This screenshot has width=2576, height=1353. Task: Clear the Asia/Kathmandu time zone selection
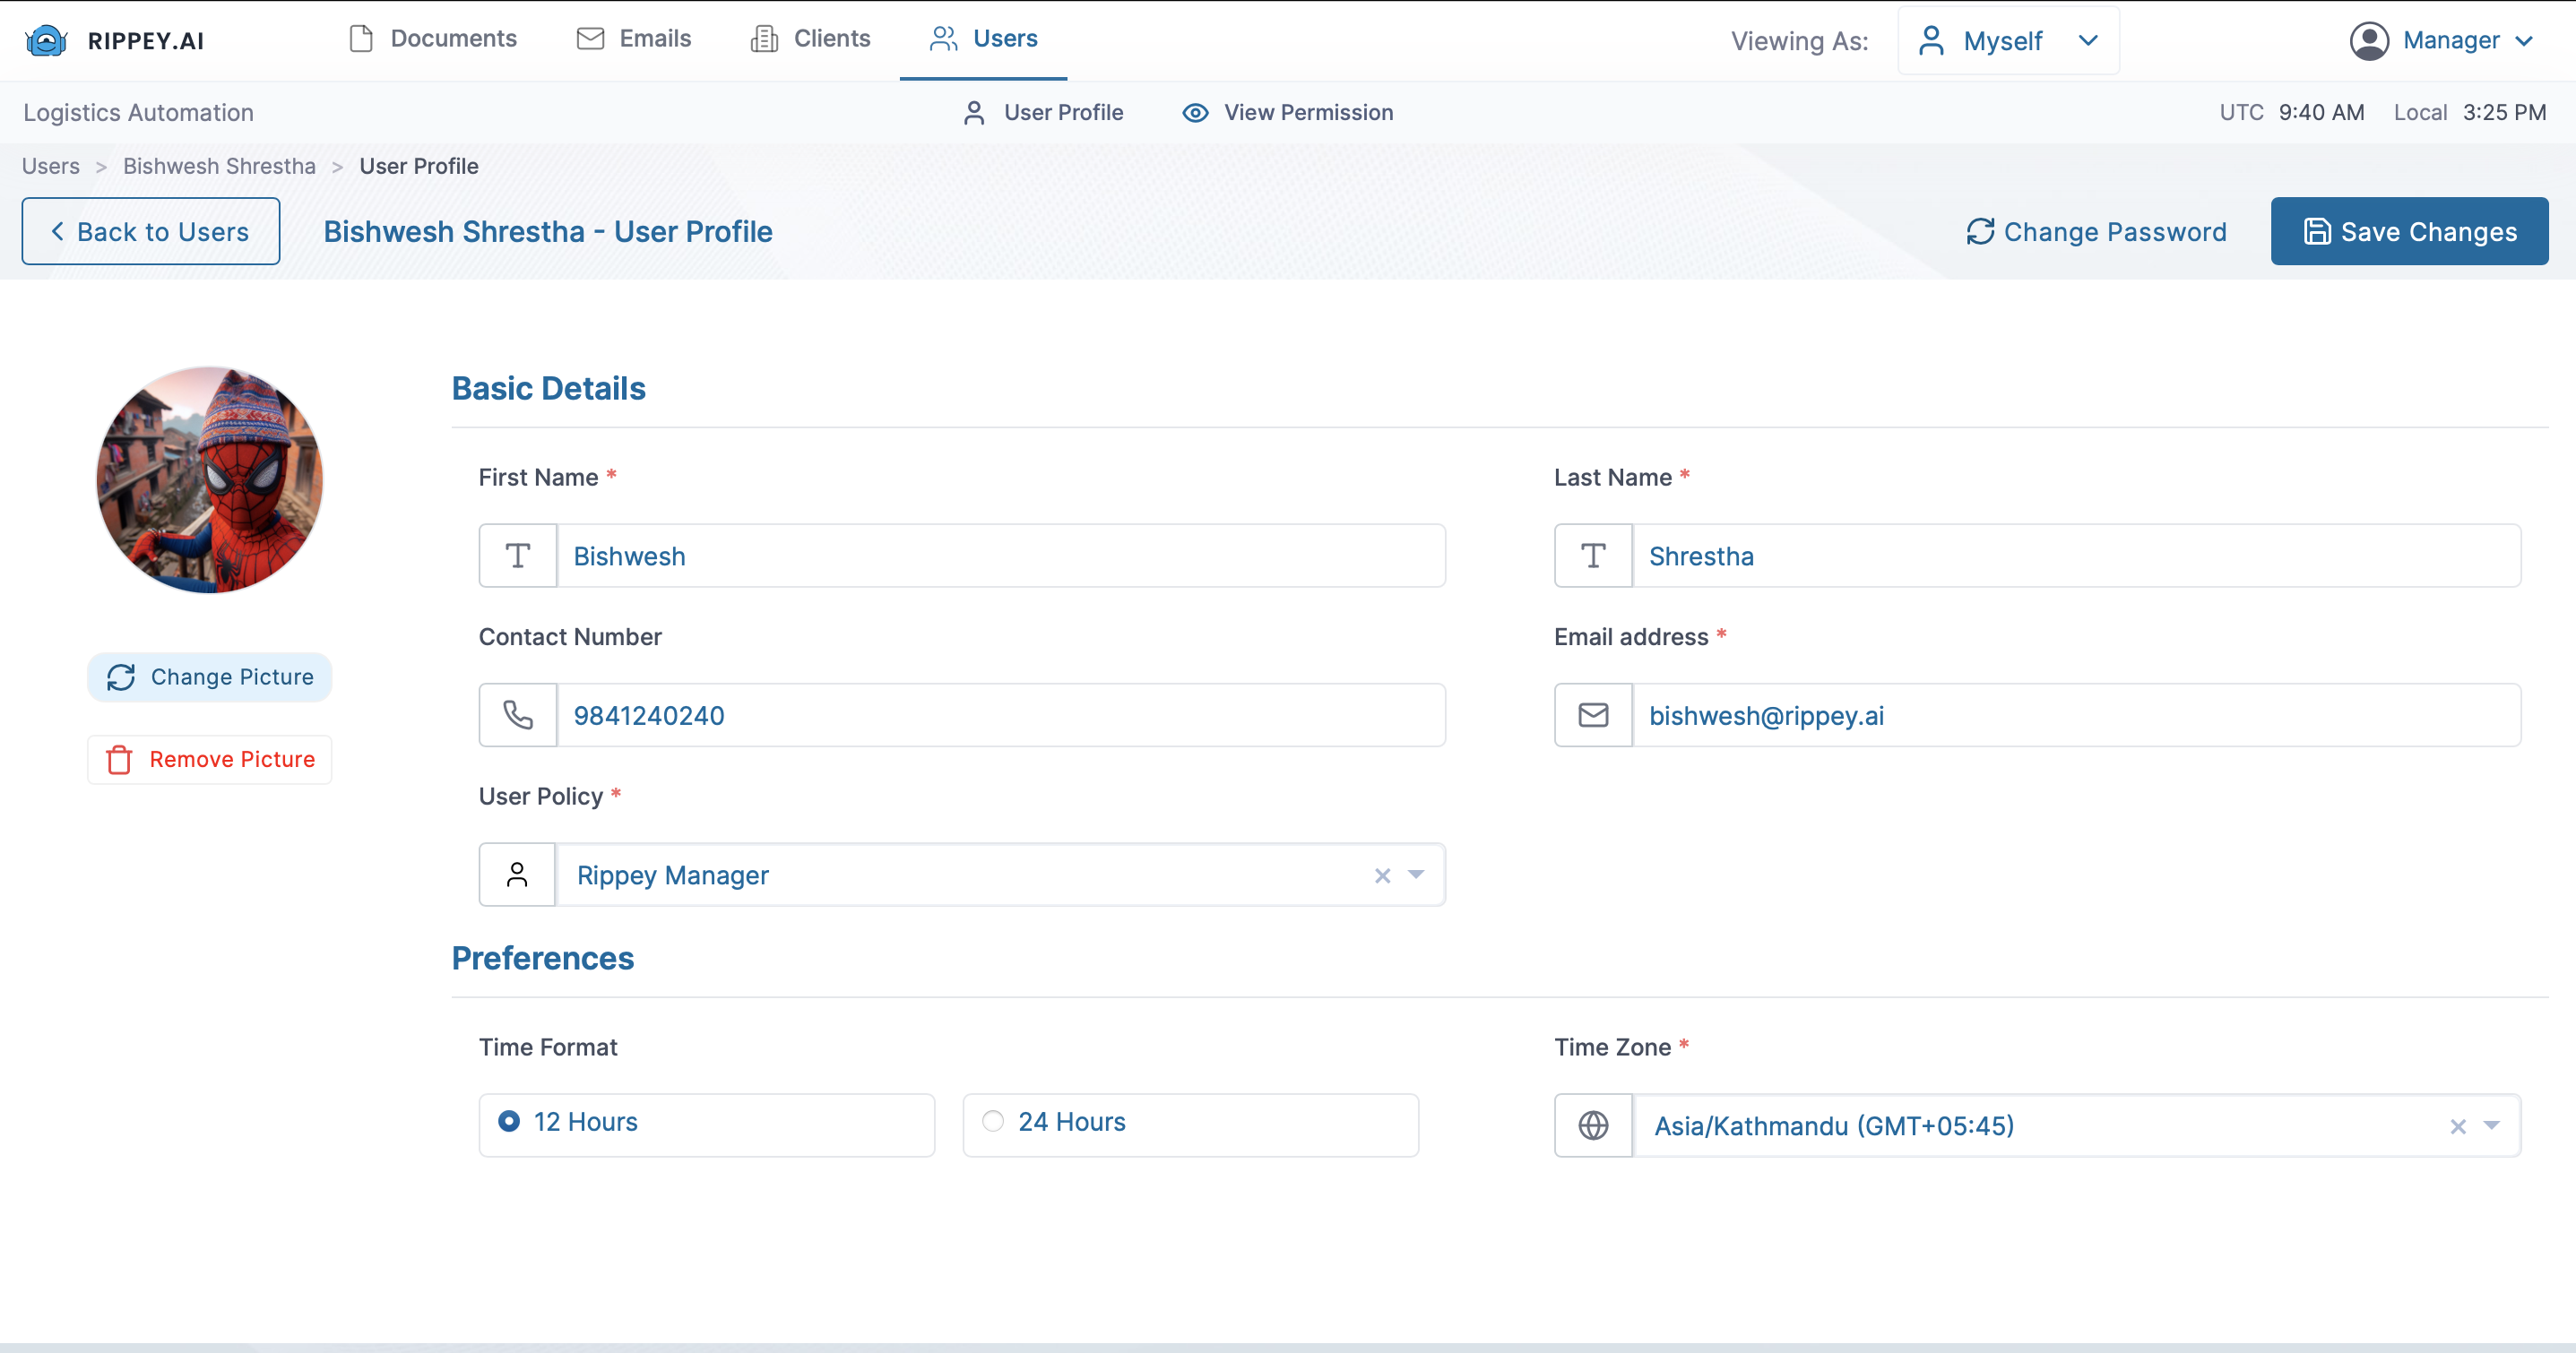(x=2457, y=1126)
